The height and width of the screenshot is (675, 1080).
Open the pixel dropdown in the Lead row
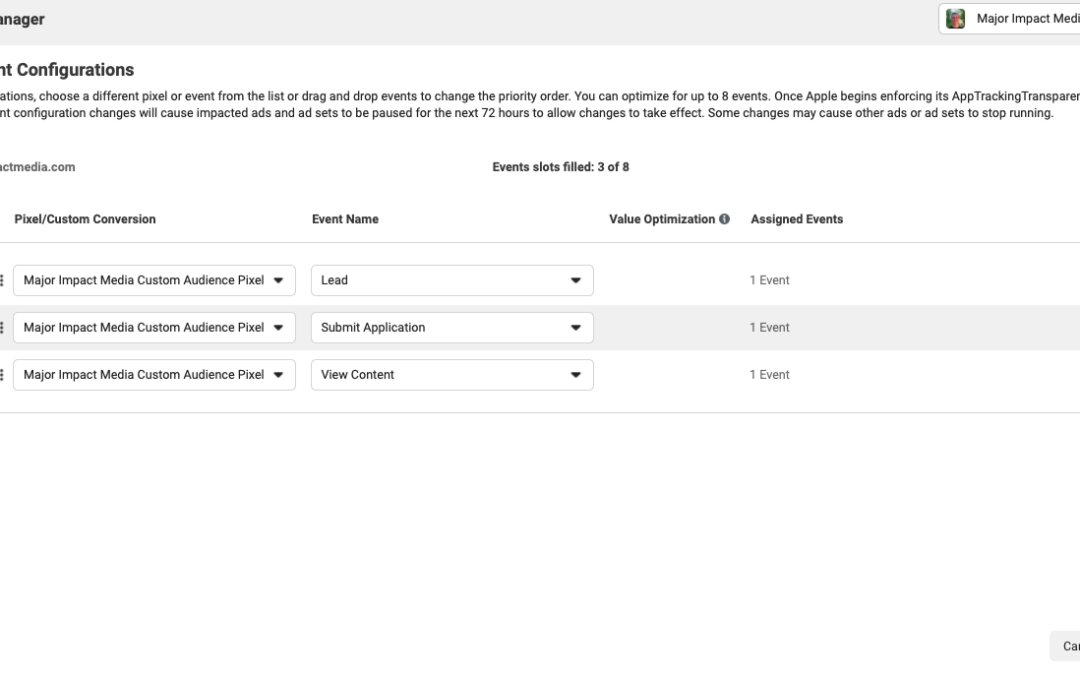tap(154, 280)
